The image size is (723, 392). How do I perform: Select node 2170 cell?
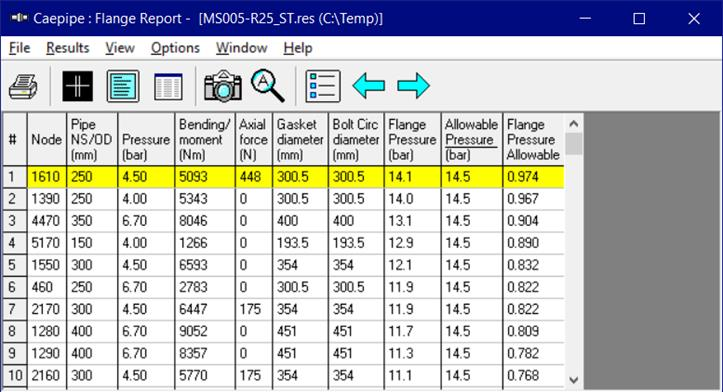click(47, 309)
